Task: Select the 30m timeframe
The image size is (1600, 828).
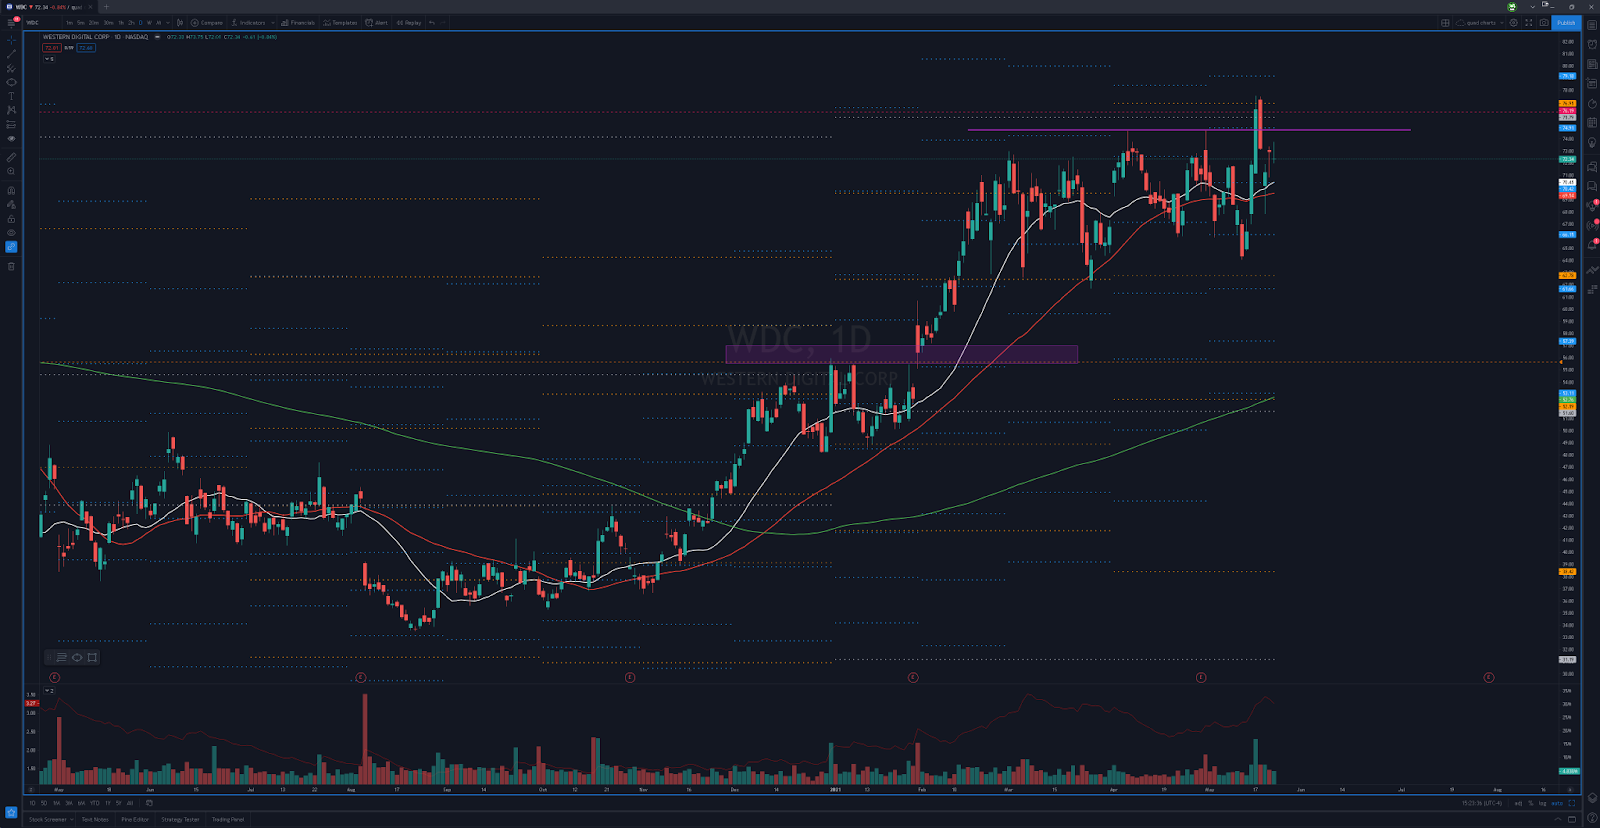Action: point(108,23)
